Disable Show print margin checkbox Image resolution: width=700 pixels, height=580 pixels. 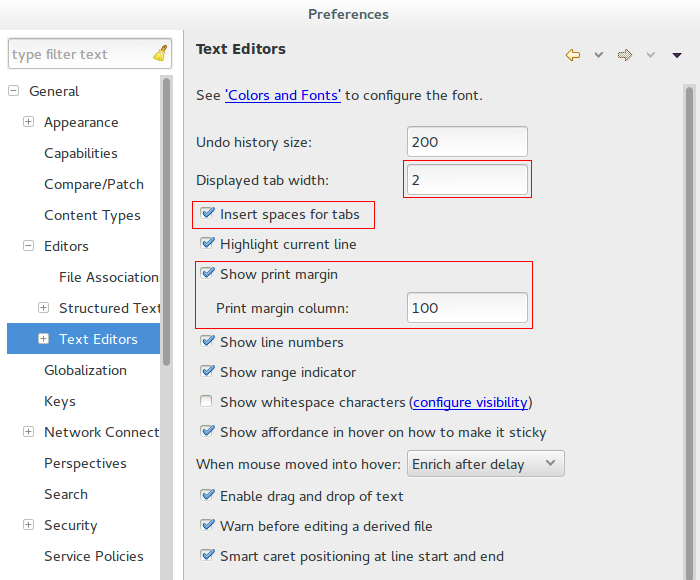click(207, 273)
